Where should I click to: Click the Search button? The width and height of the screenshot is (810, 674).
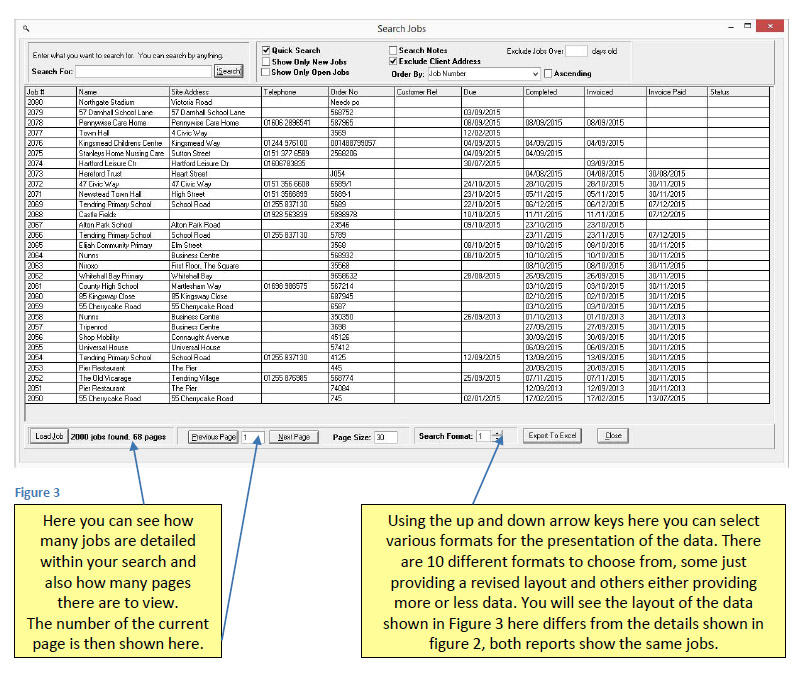tap(228, 71)
